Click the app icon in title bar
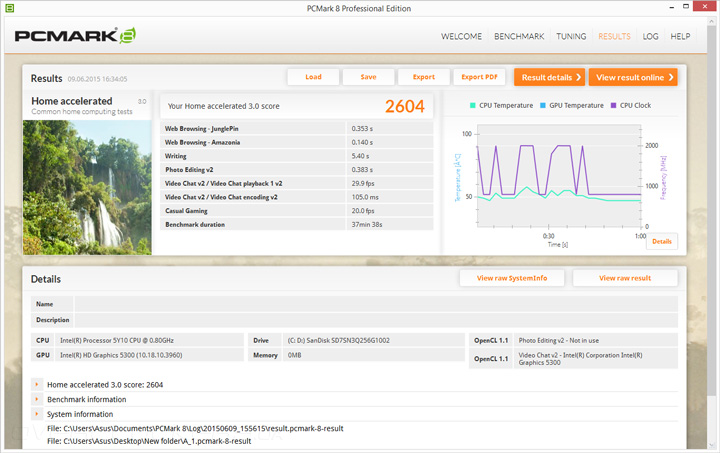The image size is (720, 453). 9,8
